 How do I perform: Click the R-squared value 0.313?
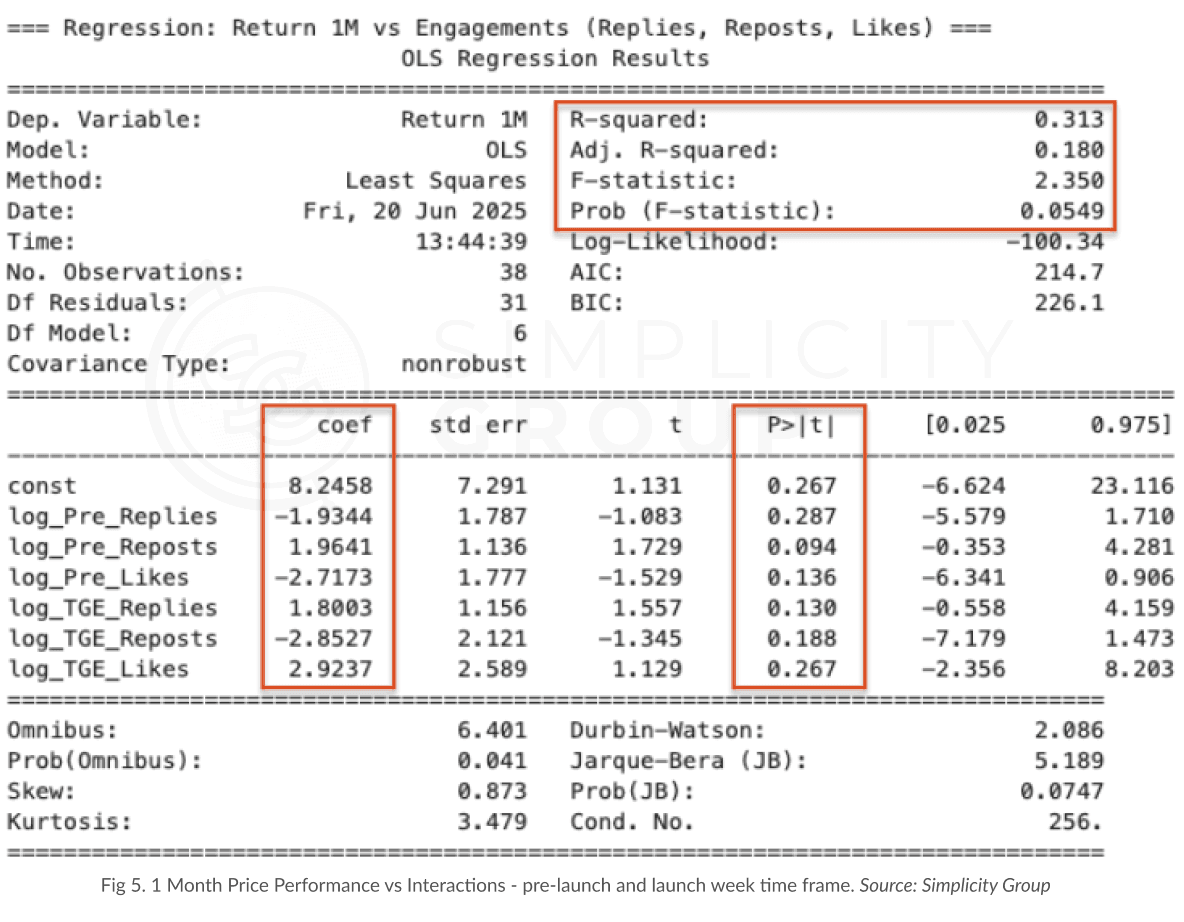(1068, 119)
